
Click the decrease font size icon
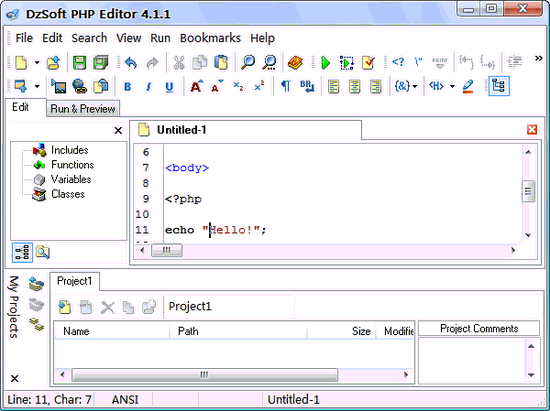click(x=217, y=86)
